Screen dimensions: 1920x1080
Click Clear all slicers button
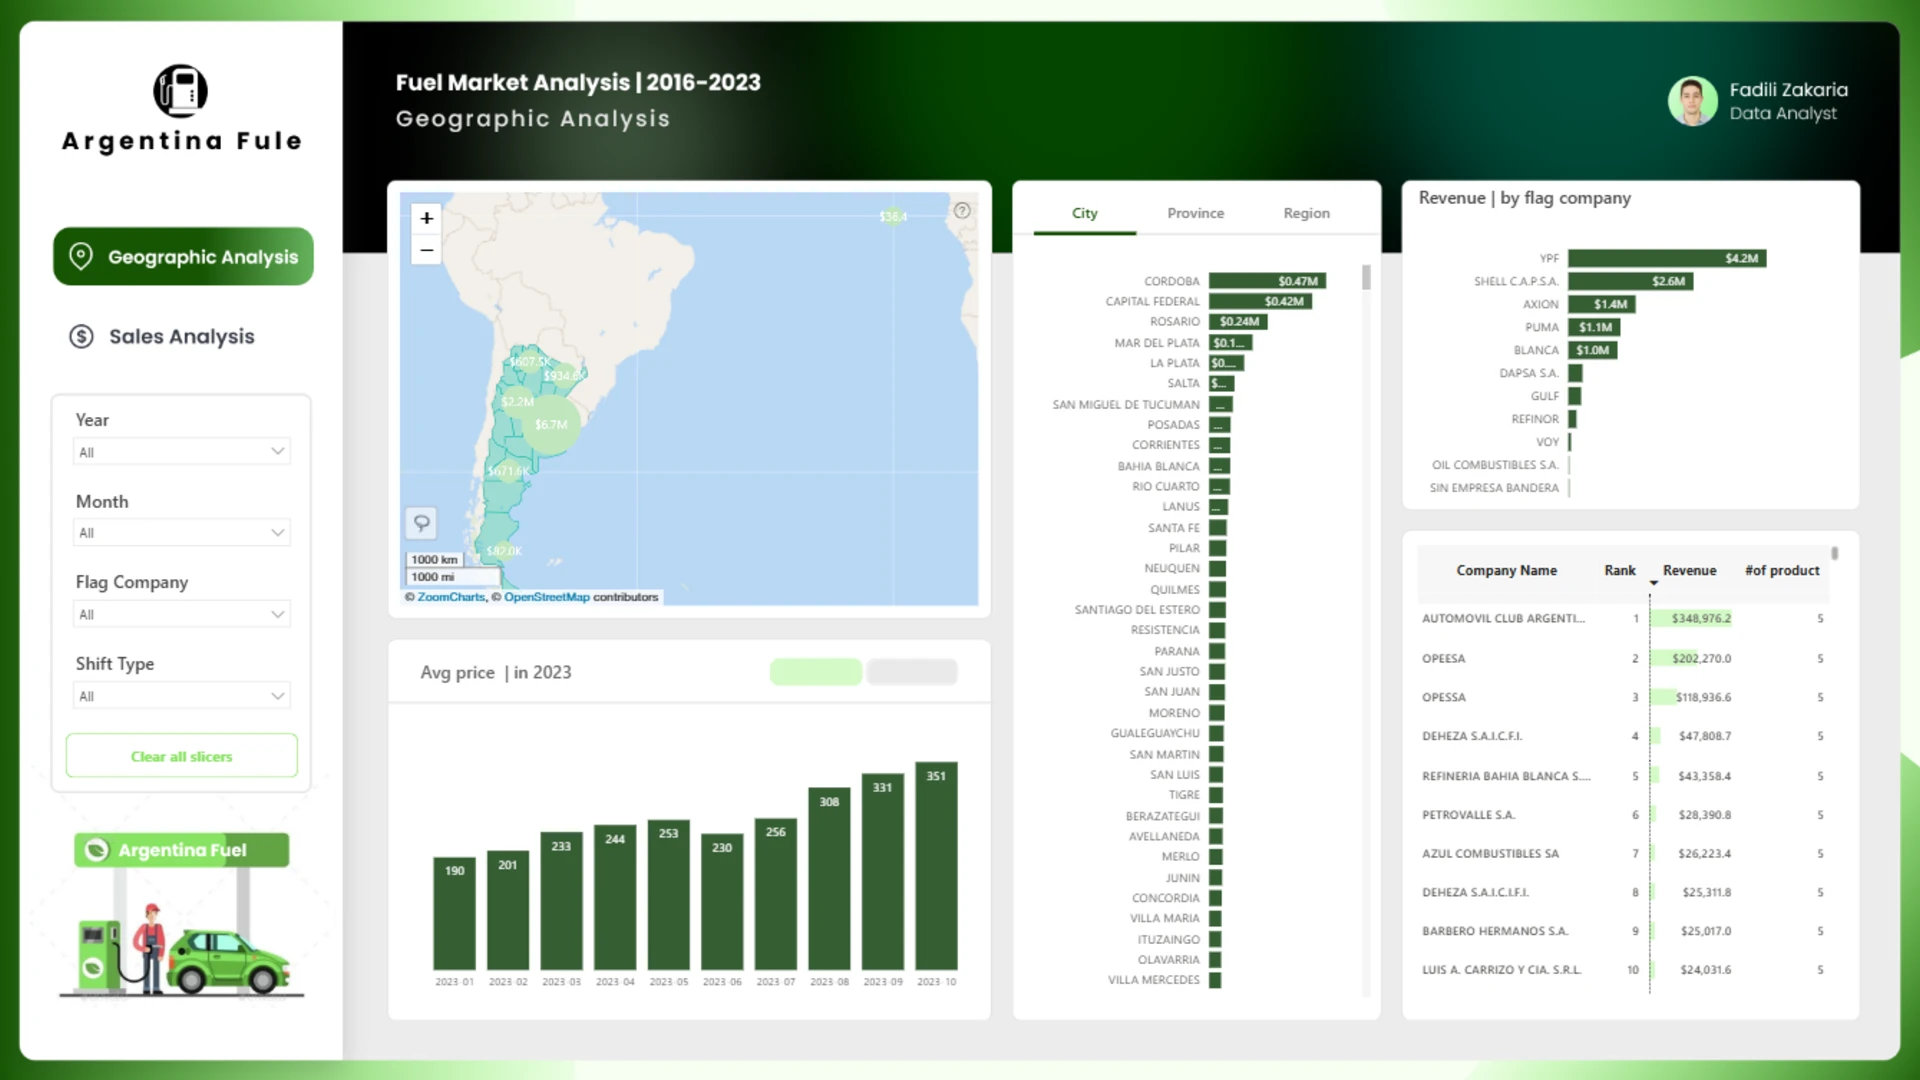[182, 756]
